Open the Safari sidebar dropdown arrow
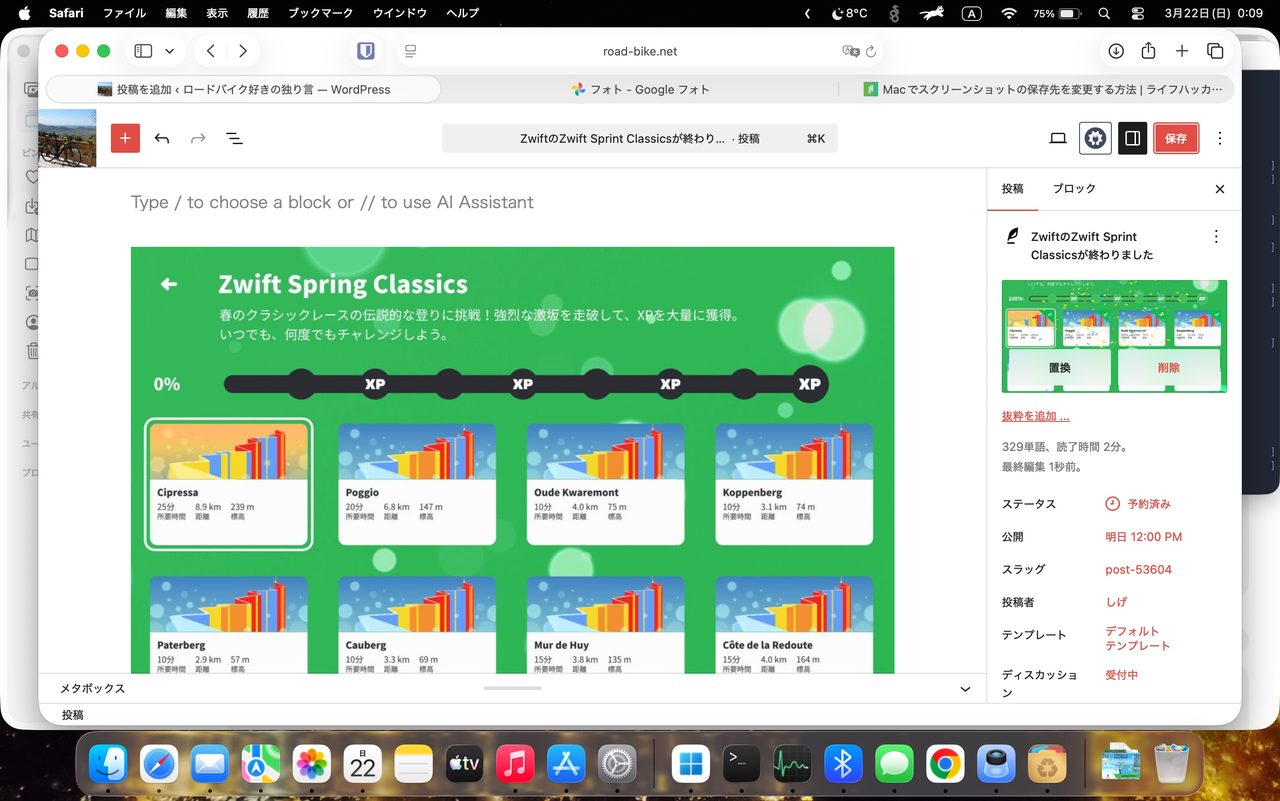Image resolution: width=1280 pixels, height=801 pixels. click(x=169, y=51)
